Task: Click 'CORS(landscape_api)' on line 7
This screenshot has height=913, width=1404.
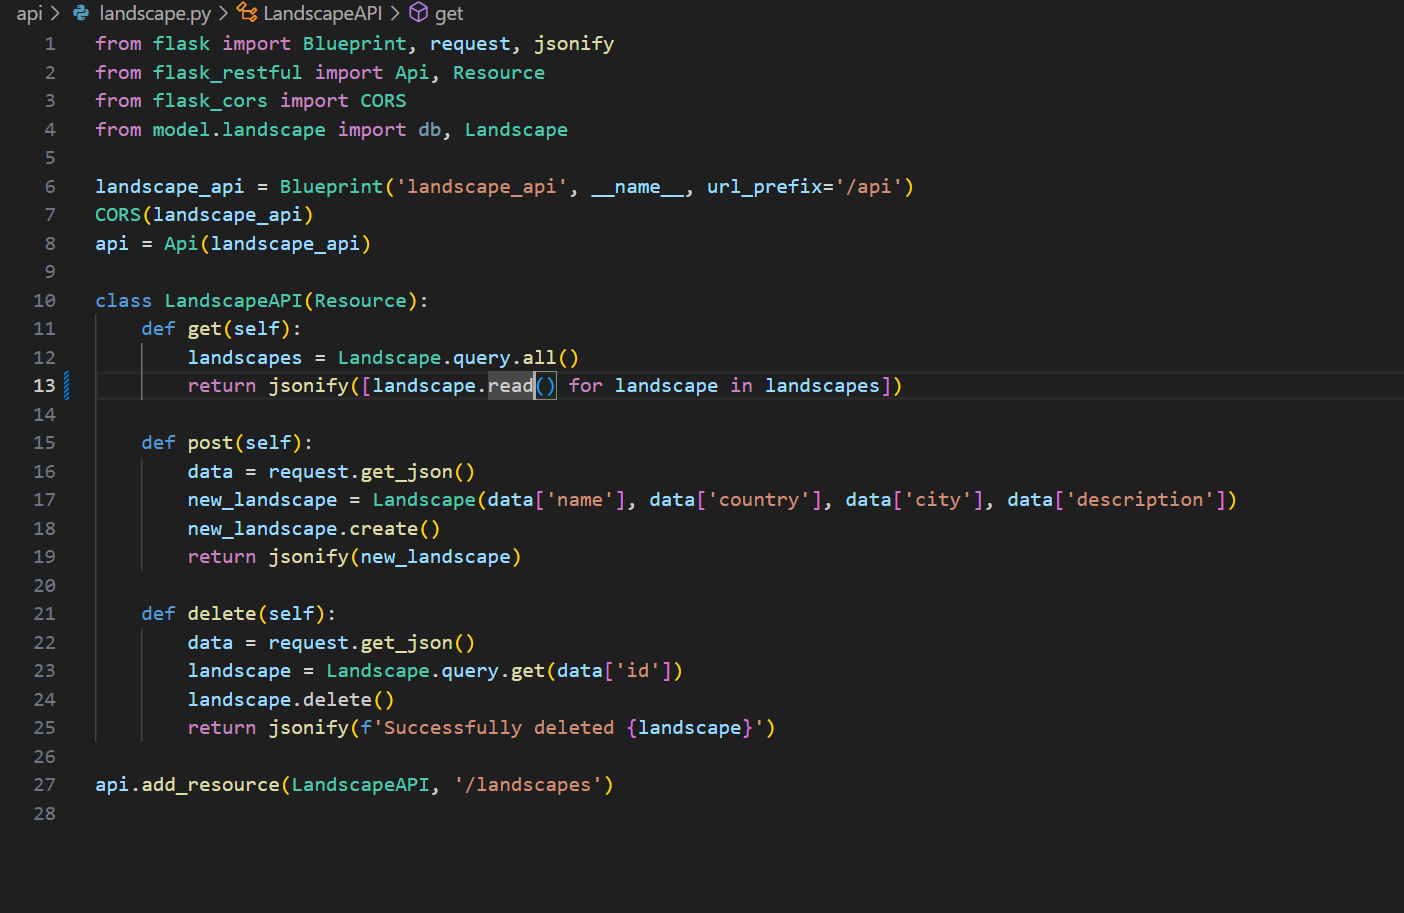Action: point(204,215)
